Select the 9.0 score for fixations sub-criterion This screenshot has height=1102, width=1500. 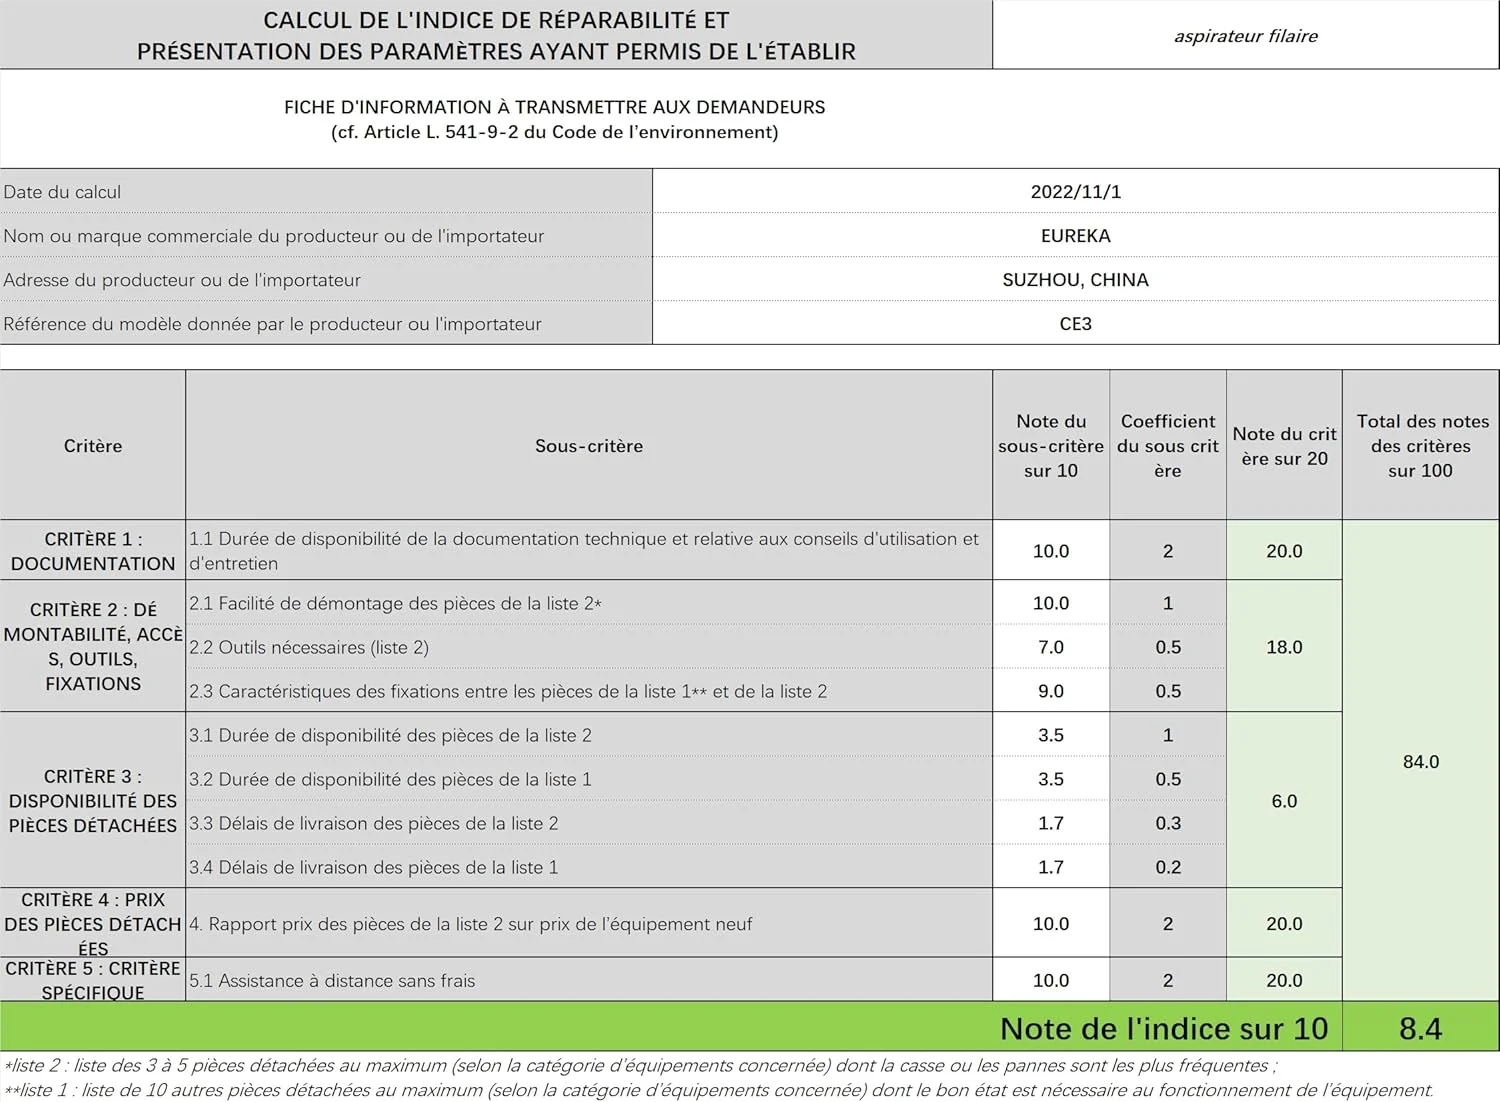(x=1050, y=692)
